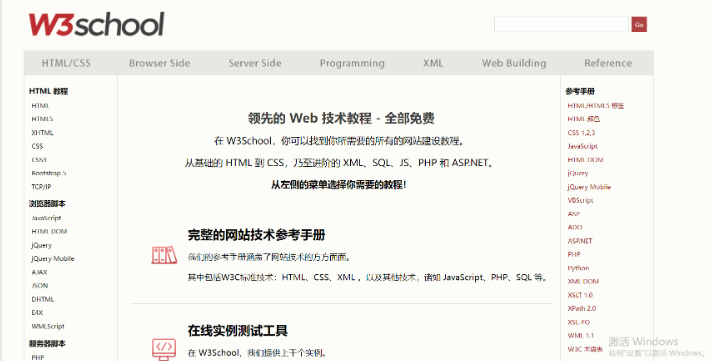Viewport: 712px width, 361px height.
Task: Open the Bootstrap 5 tutorial link
Action: coord(49,173)
